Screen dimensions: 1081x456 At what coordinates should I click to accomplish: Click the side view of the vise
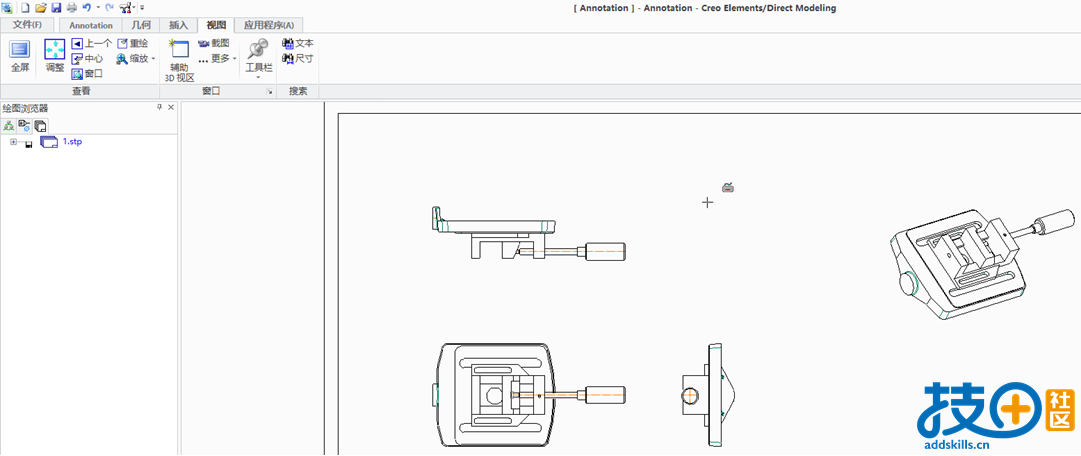click(x=528, y=233)
